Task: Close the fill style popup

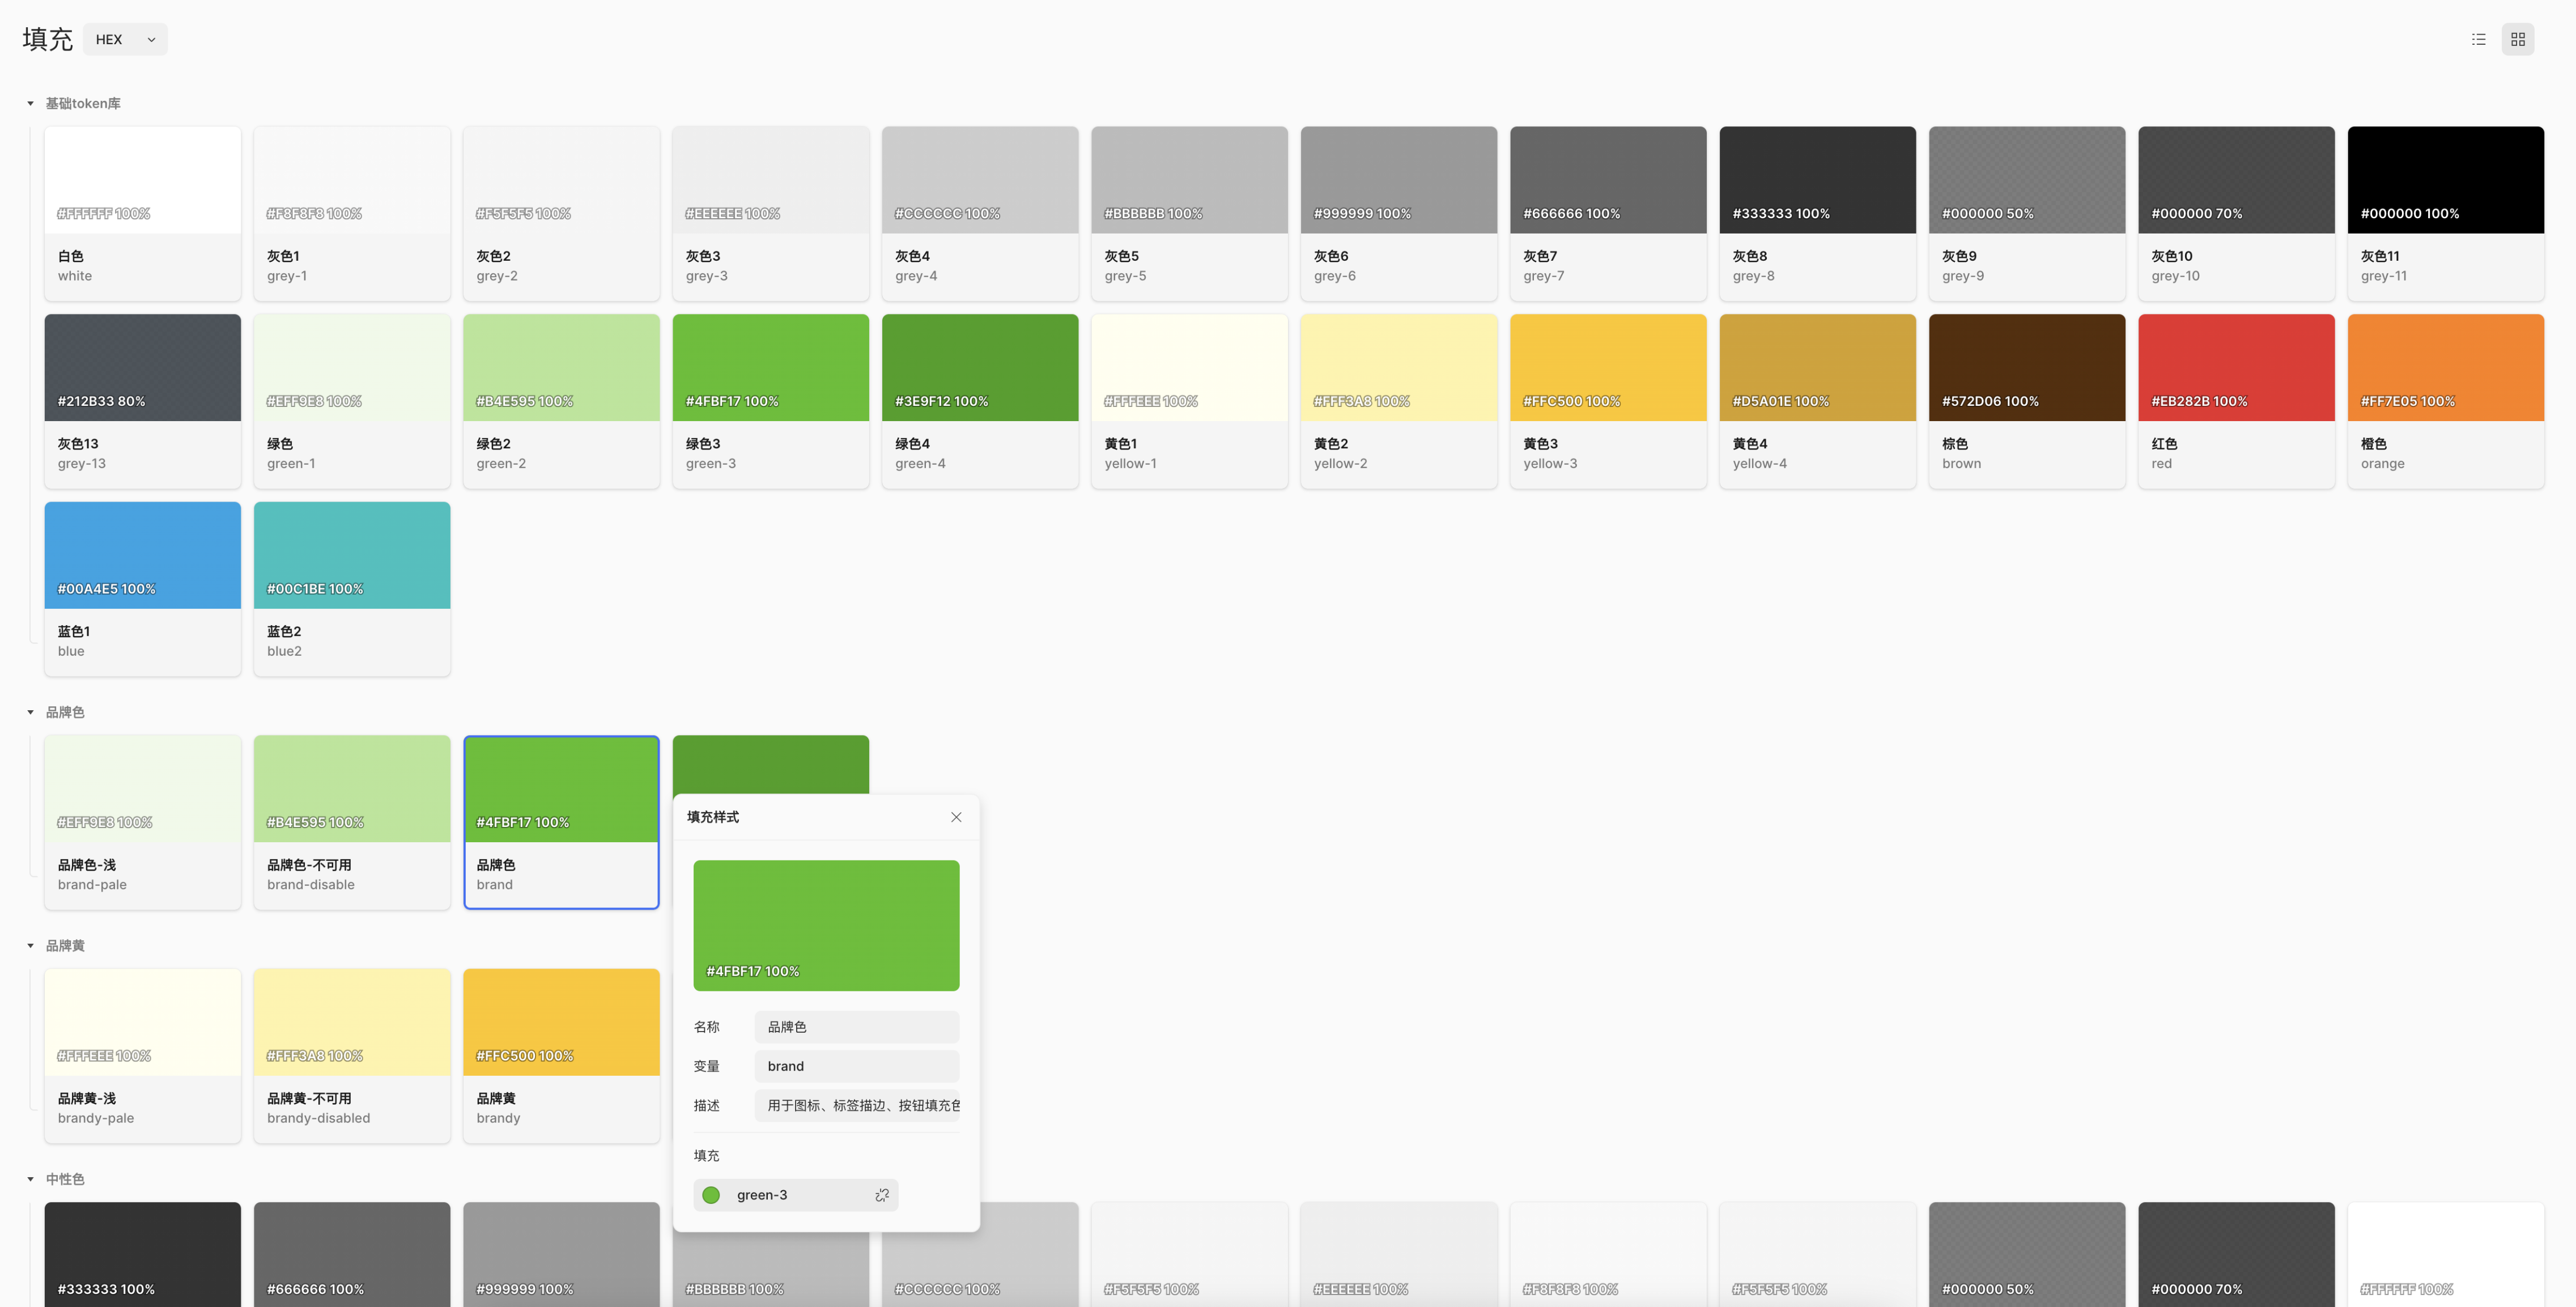Action: click(956, 817)
